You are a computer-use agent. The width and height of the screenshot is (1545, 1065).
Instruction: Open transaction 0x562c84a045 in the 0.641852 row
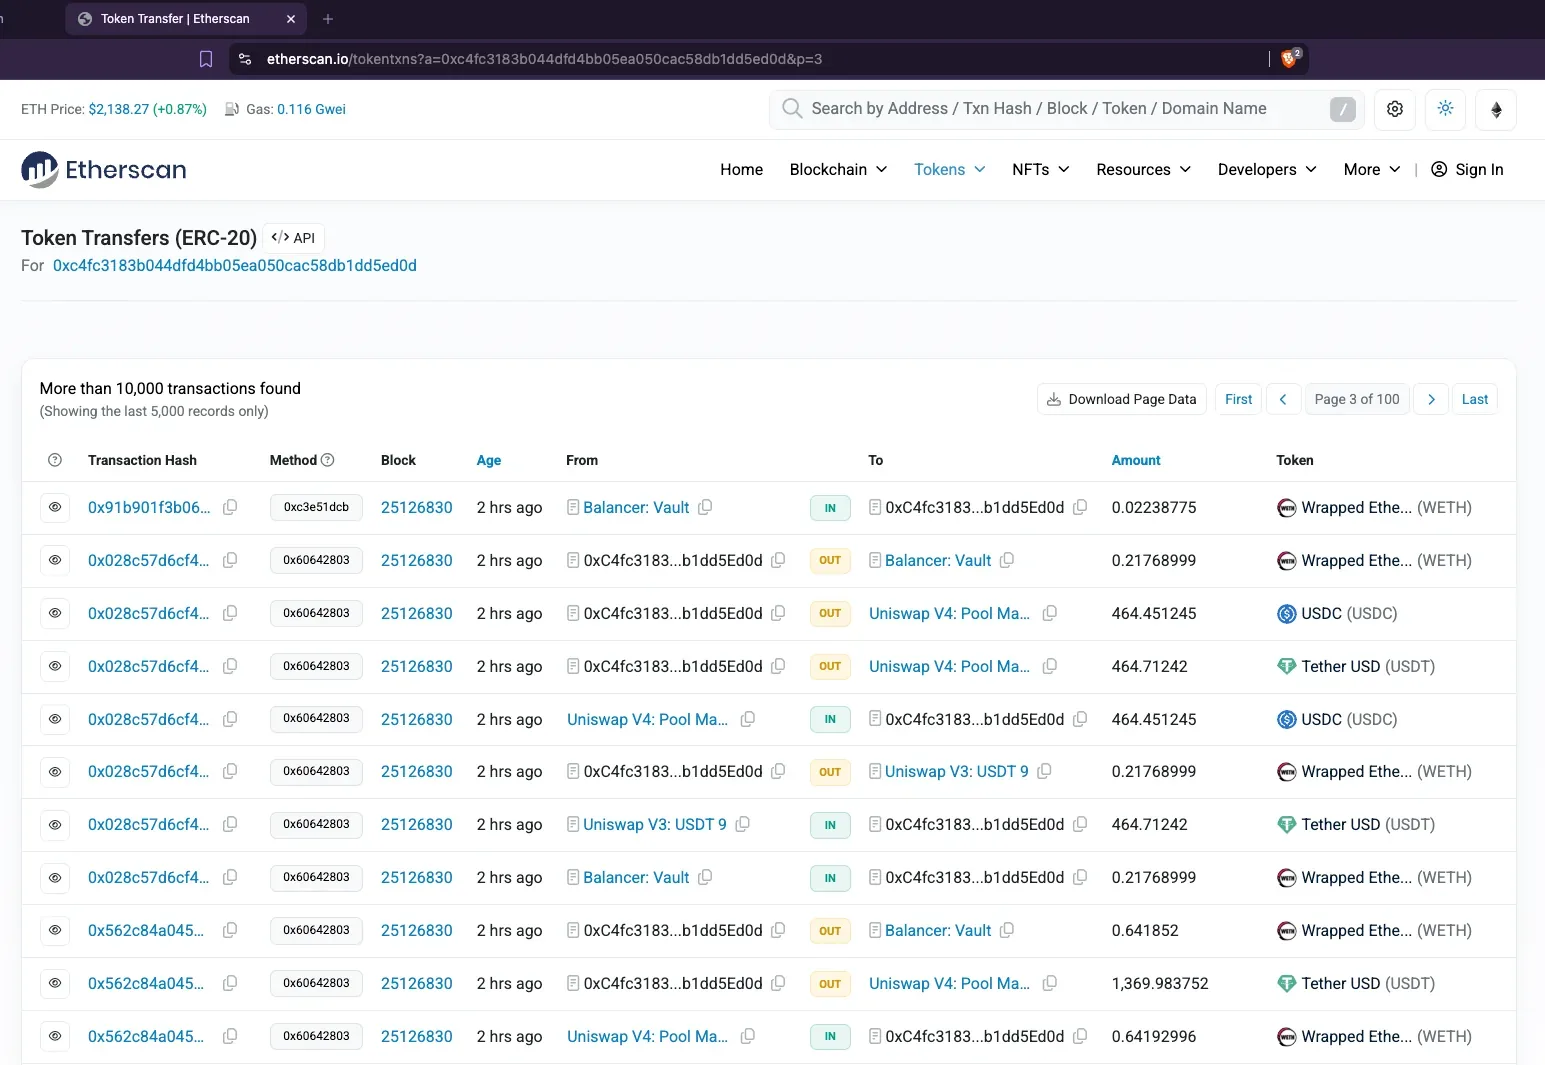coord(146,931)
